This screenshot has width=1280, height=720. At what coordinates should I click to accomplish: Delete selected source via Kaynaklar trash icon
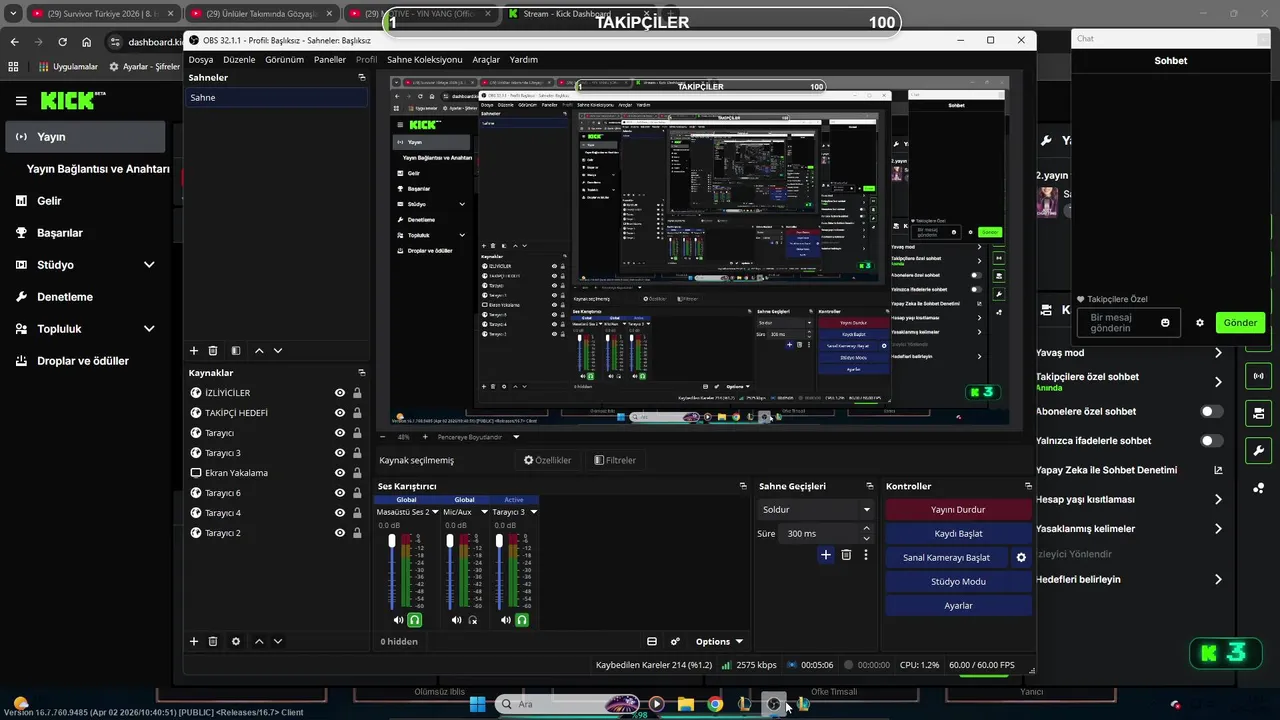(213, 641)
